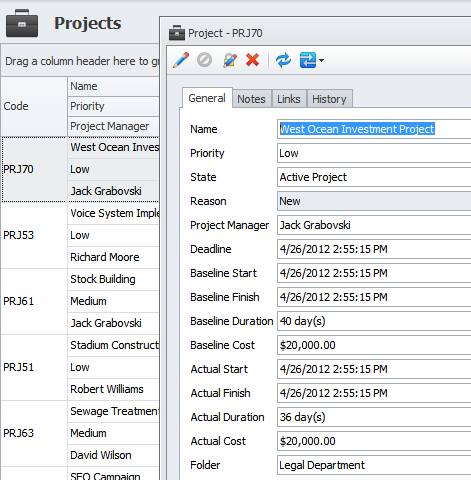Click Low priority cell of PRJ51

(x=113, y=367)
